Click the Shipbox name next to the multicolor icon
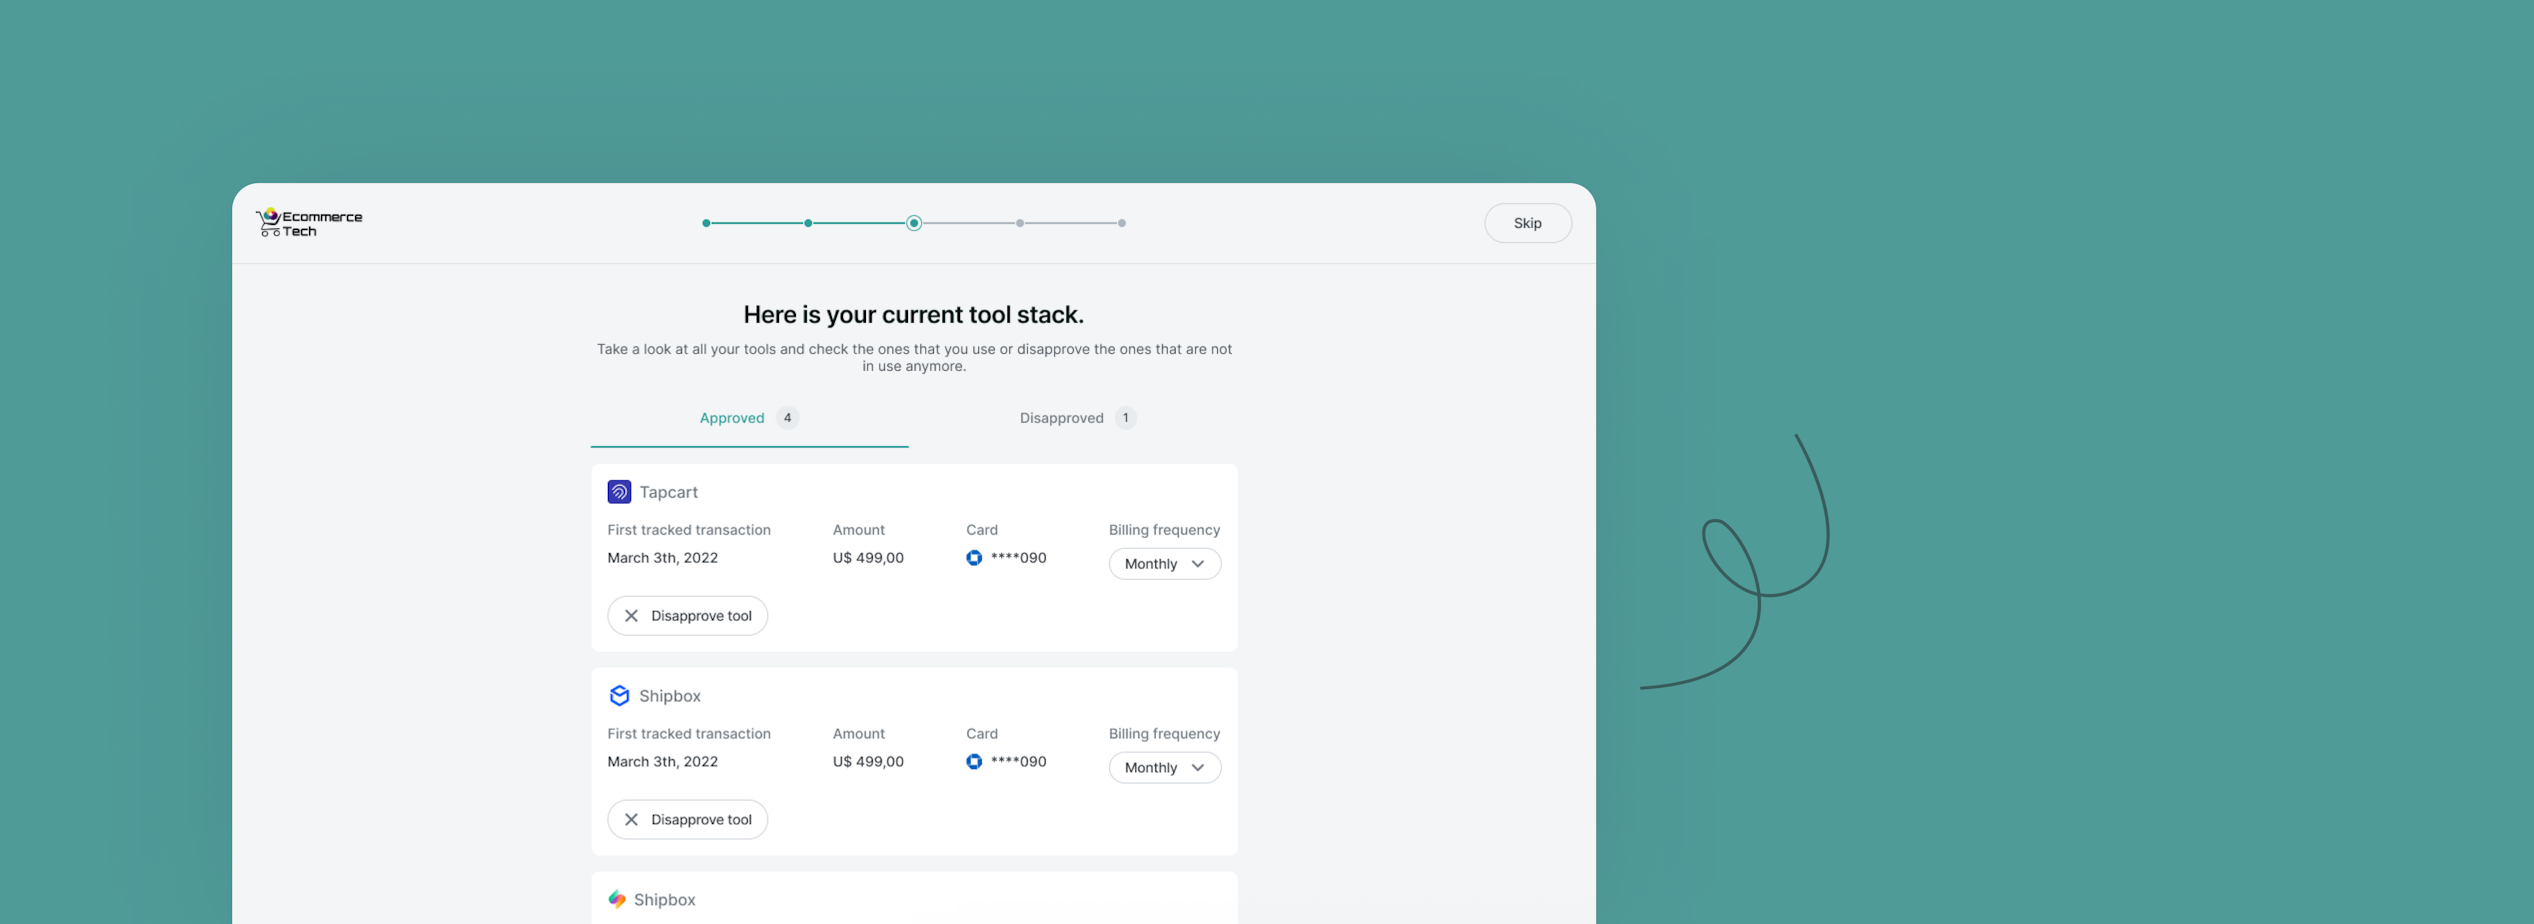The width and height of the screenshot is (2534, 924). (x=665, y=900)
